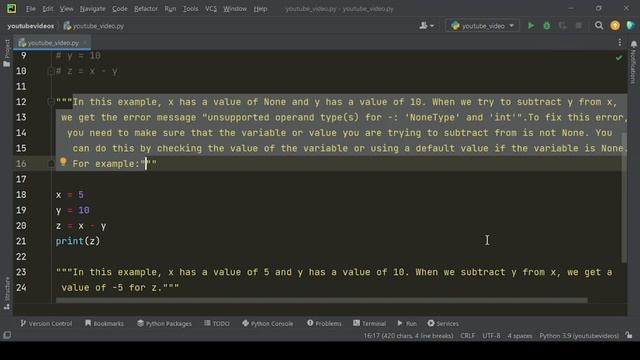Open the Structure tool window
The image size is (640, 360).
point(7,293)
